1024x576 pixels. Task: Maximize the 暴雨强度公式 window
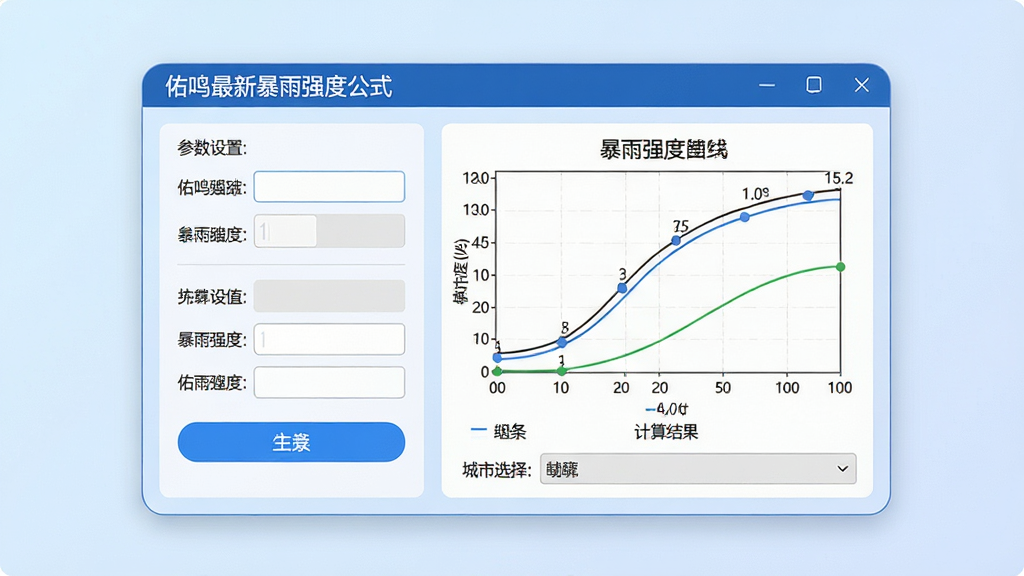click(x=814, y=85)
